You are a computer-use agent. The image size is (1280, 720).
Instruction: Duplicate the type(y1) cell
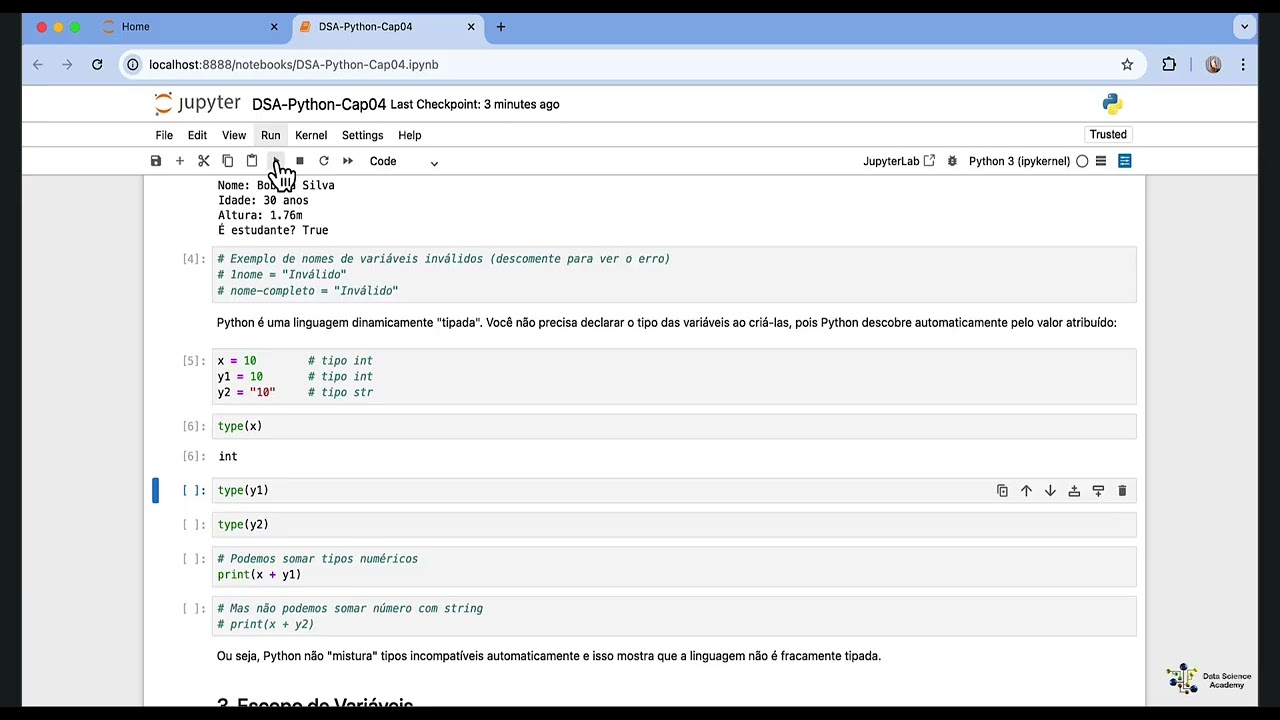click(1002, 491)
